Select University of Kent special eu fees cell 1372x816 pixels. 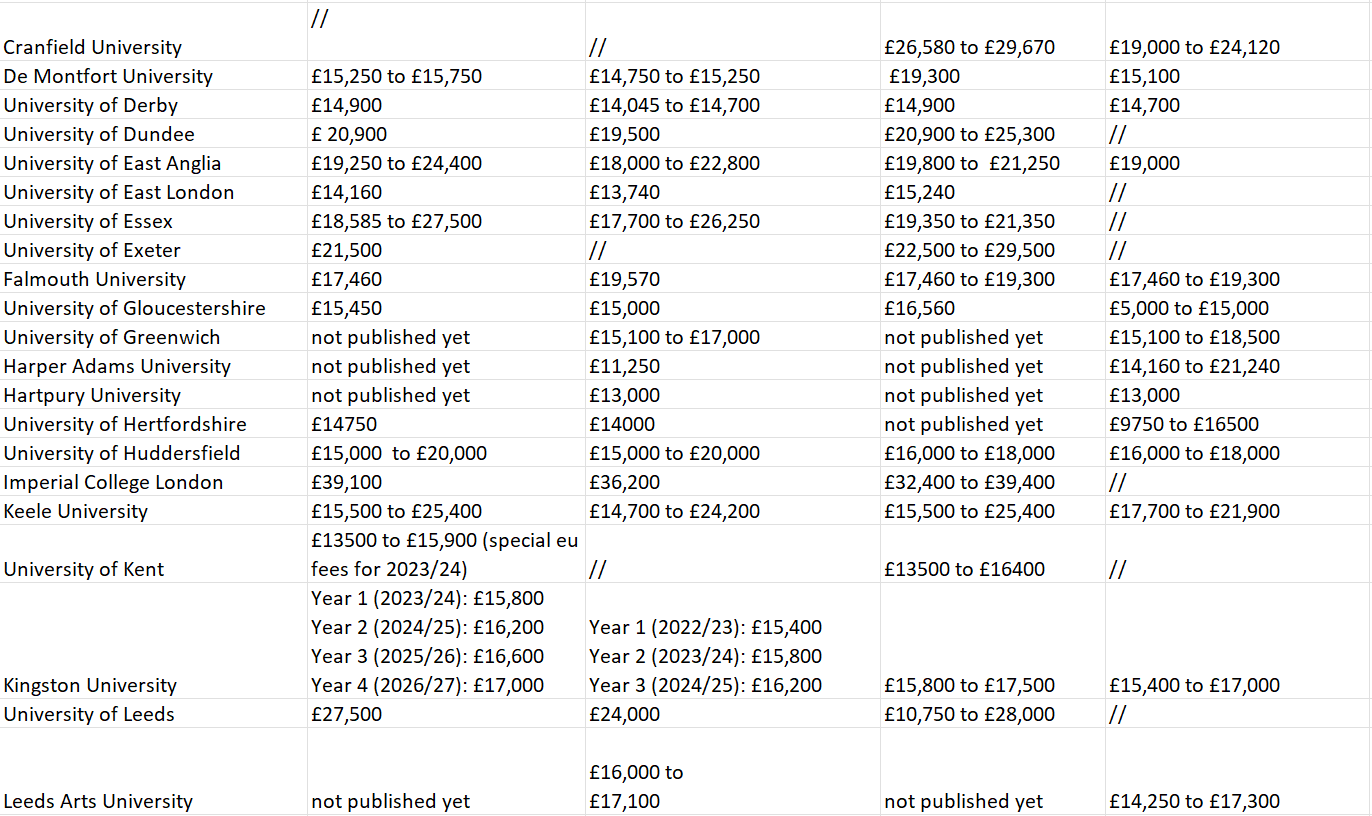(444, 554)
